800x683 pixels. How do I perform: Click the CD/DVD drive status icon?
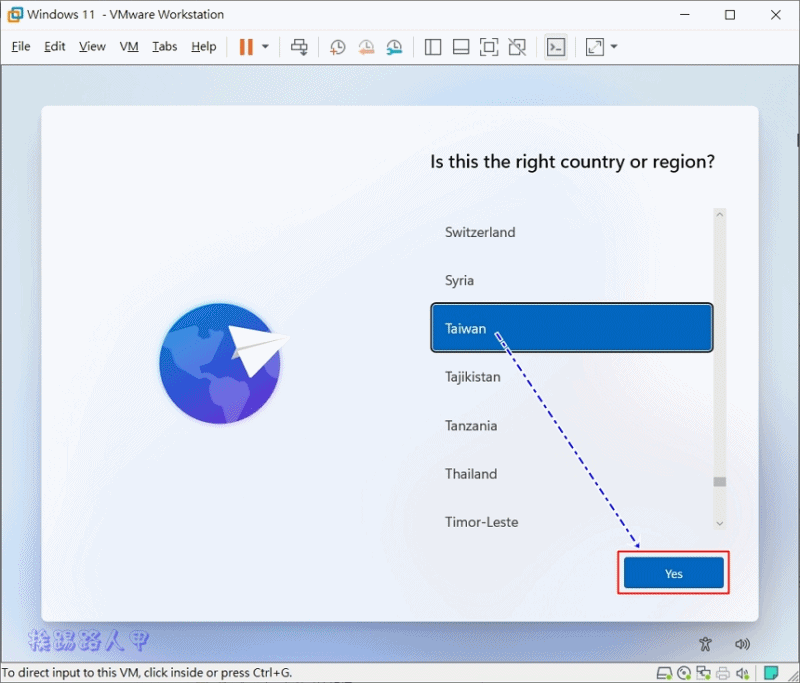(683, 673)
